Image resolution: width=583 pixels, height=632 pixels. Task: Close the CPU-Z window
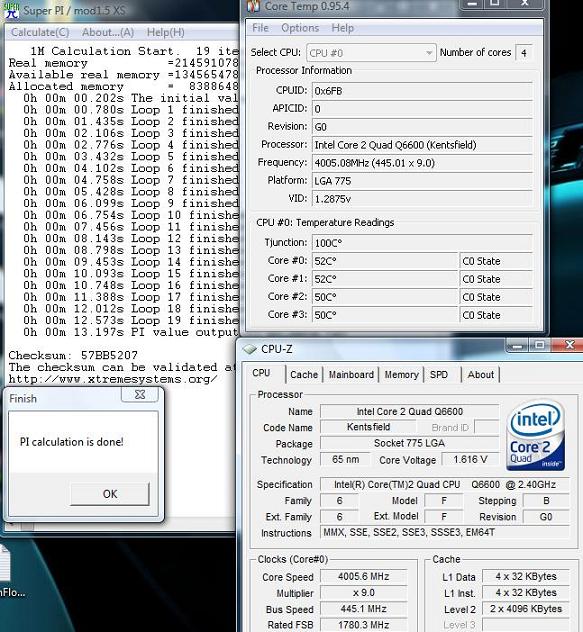coord(569,345)
